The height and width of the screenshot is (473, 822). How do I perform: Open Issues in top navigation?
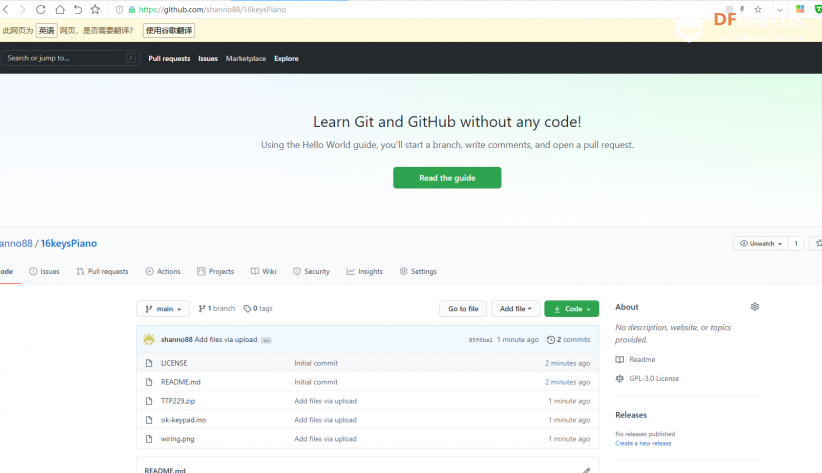tap(208, 58)
